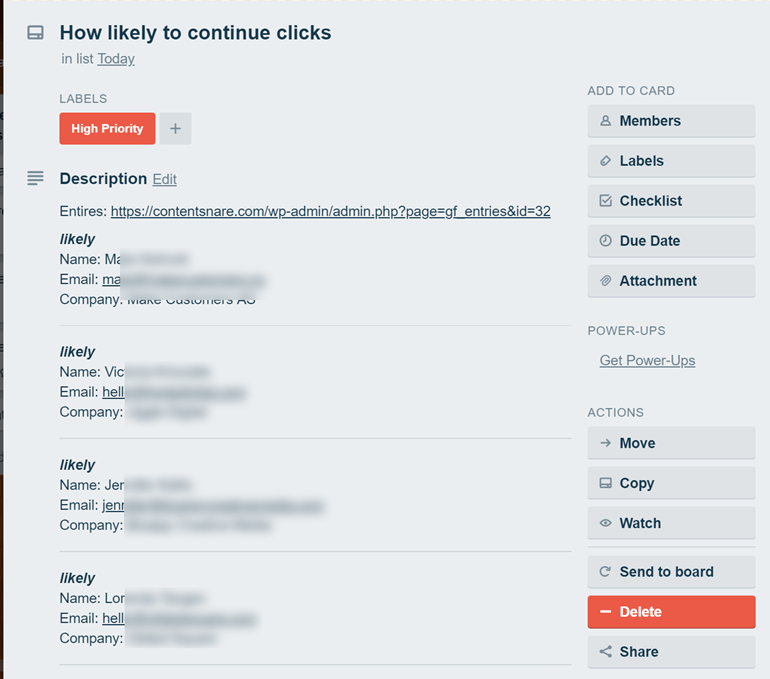
Task: Edit the card description
Action: coord(164,179)
